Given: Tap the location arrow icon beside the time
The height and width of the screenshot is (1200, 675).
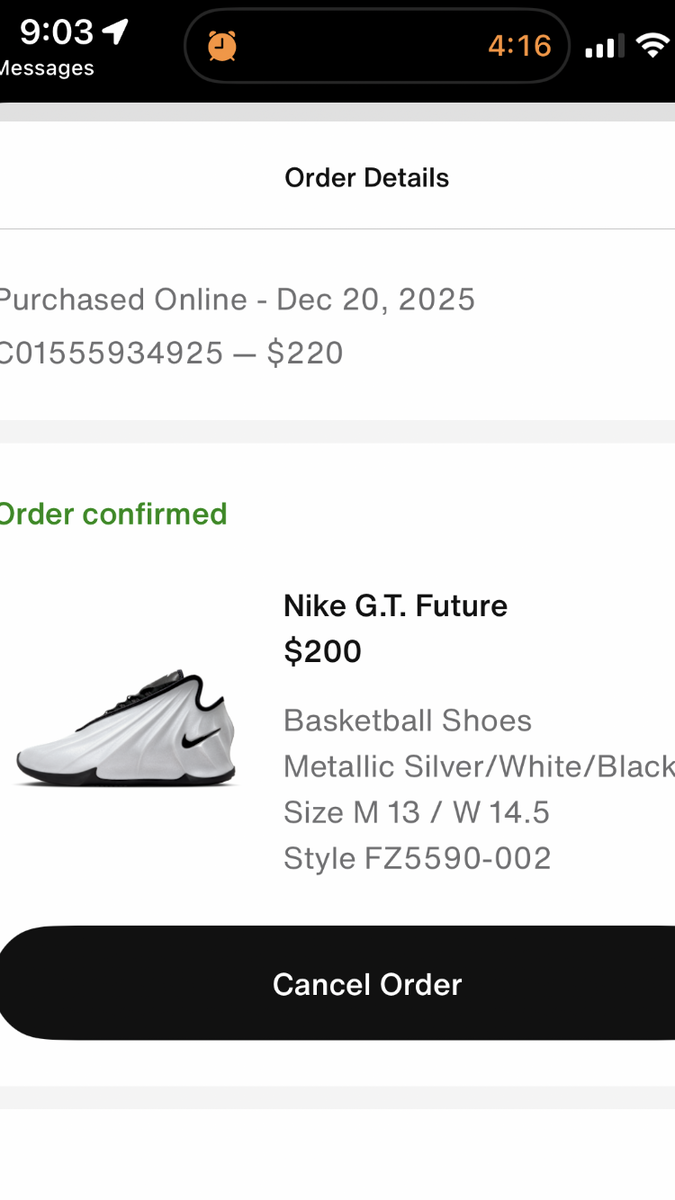Looking at the screenshot, I should [116, 33].
